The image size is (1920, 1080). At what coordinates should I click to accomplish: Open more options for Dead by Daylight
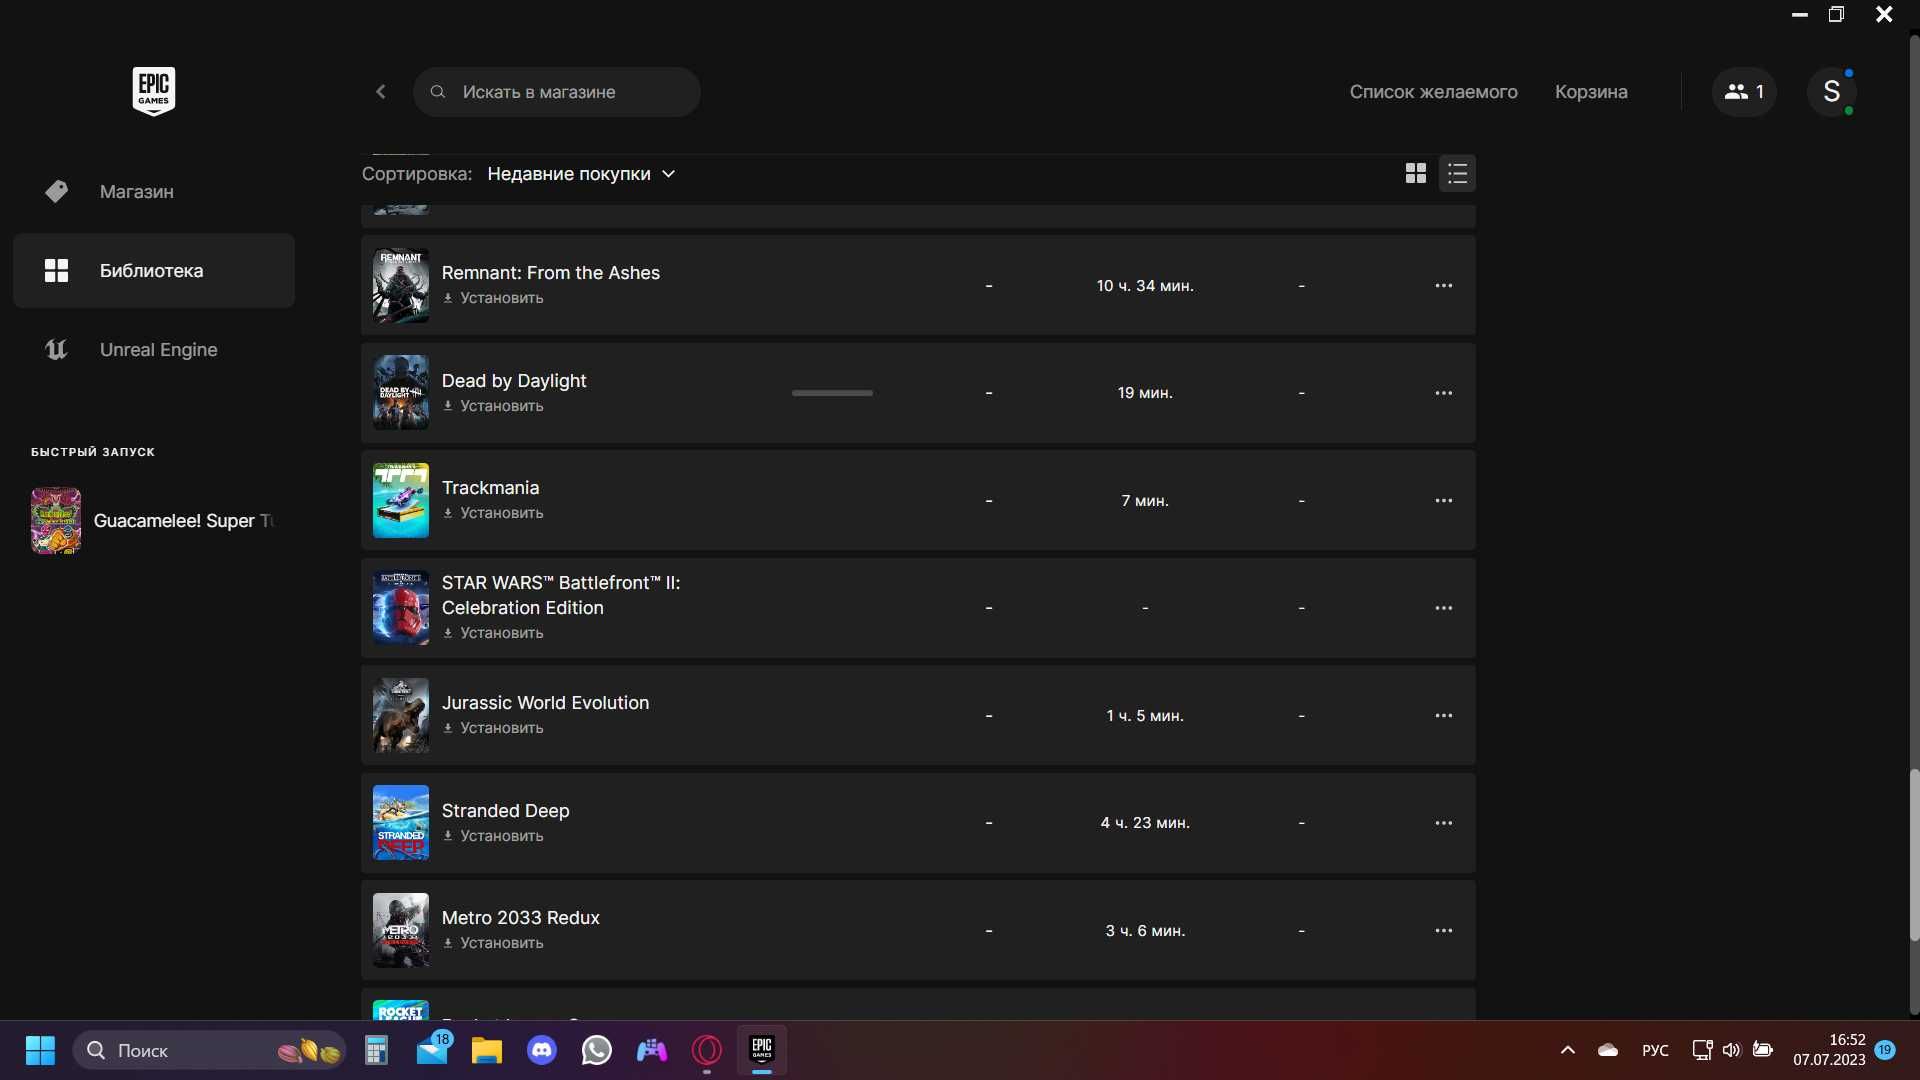(x=1444, y=393)
